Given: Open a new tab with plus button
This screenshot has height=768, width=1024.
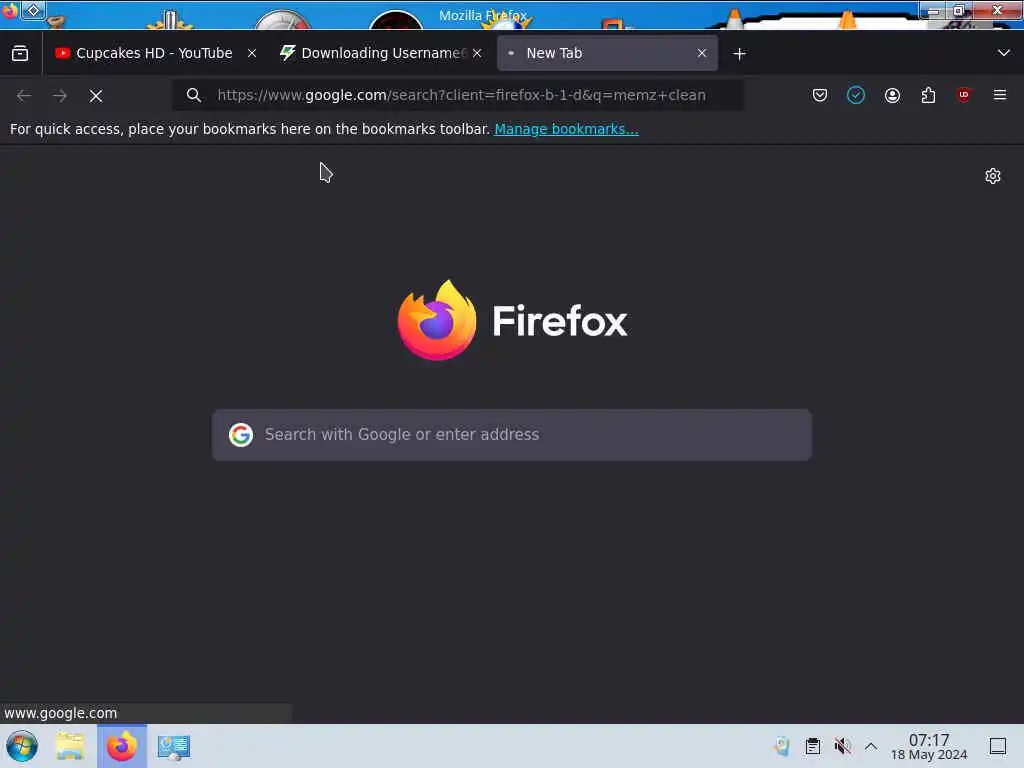Looking at the screenshot, I should [739, 54].
